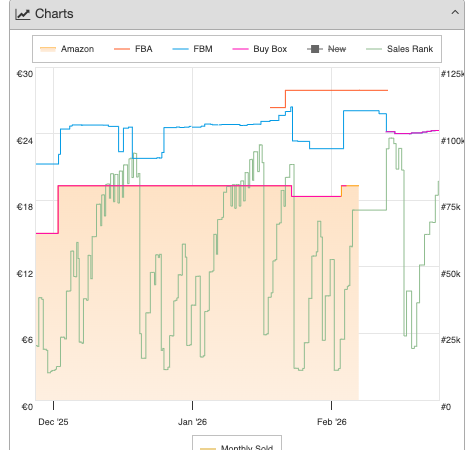Click the Feb '26 tick on the timeline
Screen dimensions: 474x450
coord(331,405)
